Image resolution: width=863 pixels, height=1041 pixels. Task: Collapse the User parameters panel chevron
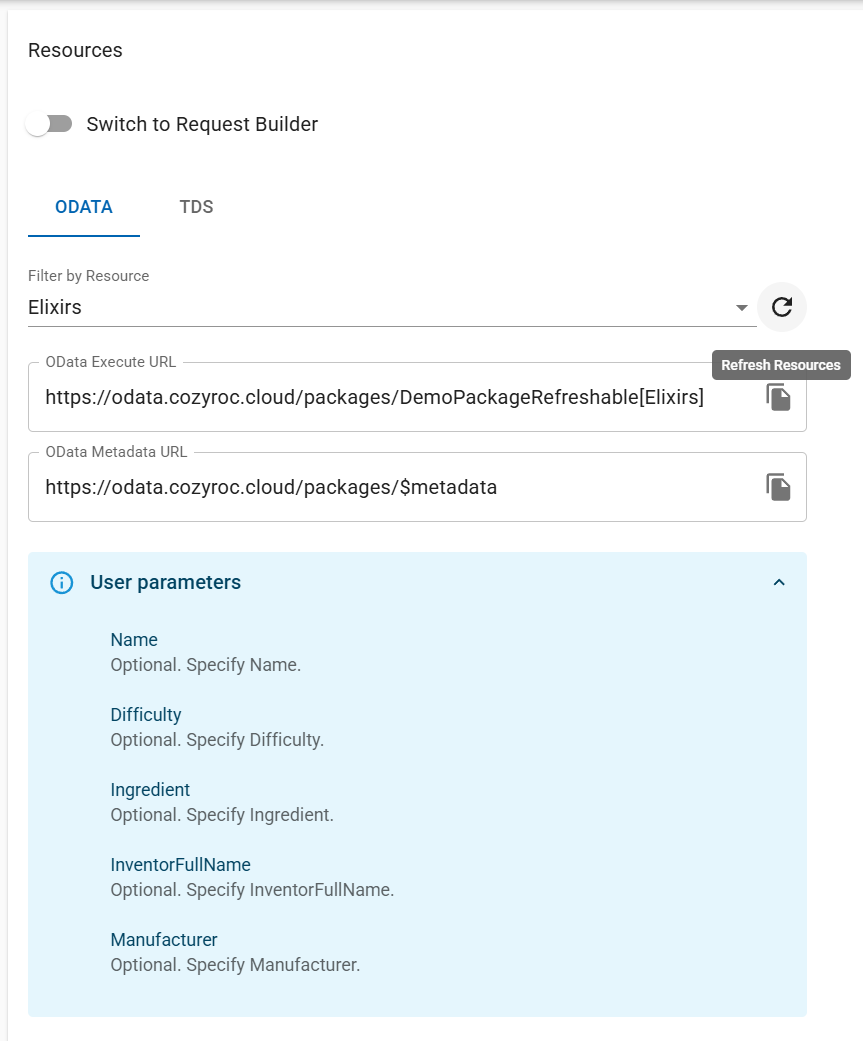click(x=779, y=583)
